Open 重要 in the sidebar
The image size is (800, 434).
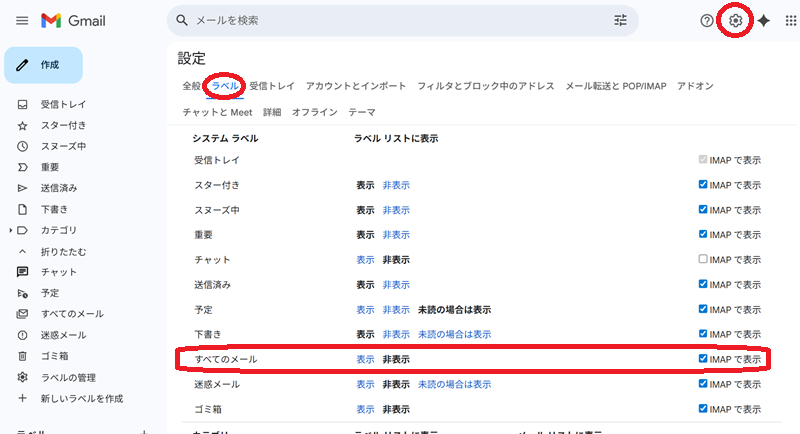click(x=50, y=167)
